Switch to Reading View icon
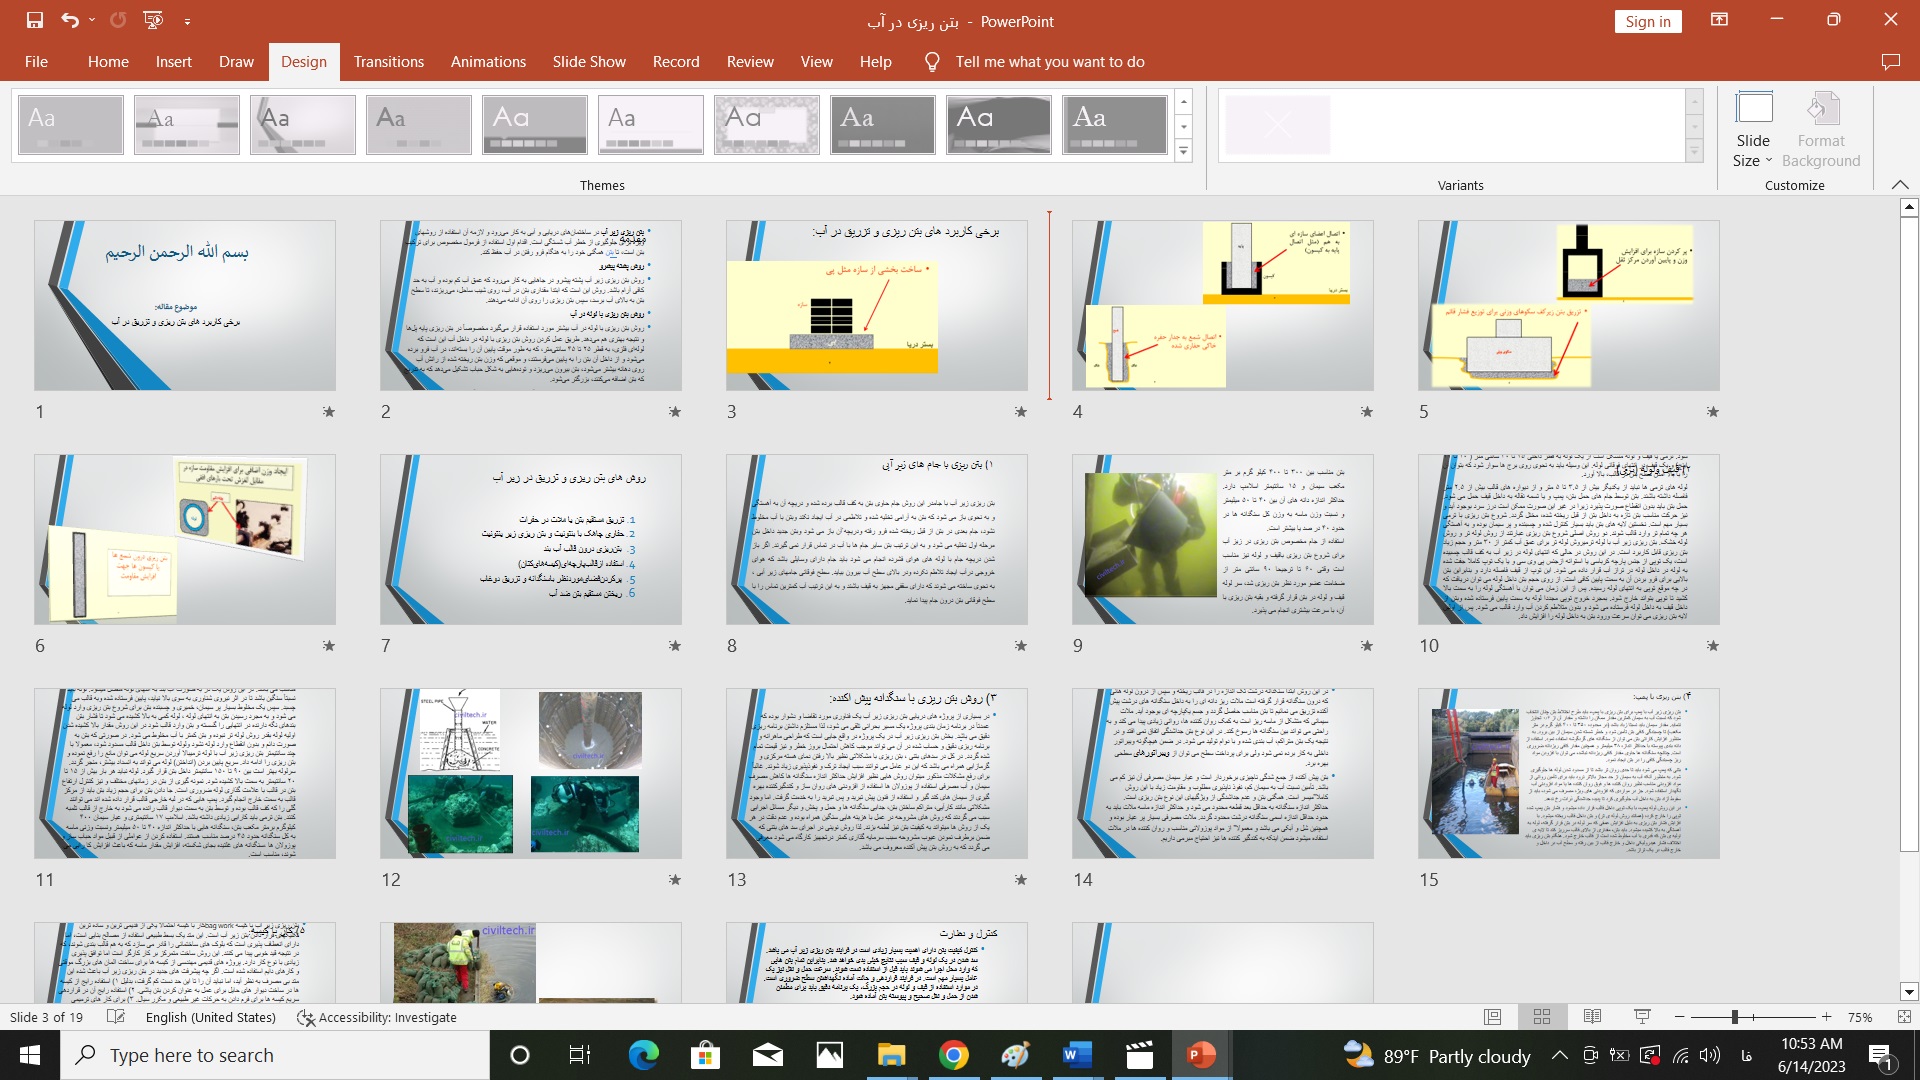This screenshot has width=1920, height=1080. click(x=1592, y=1017)
